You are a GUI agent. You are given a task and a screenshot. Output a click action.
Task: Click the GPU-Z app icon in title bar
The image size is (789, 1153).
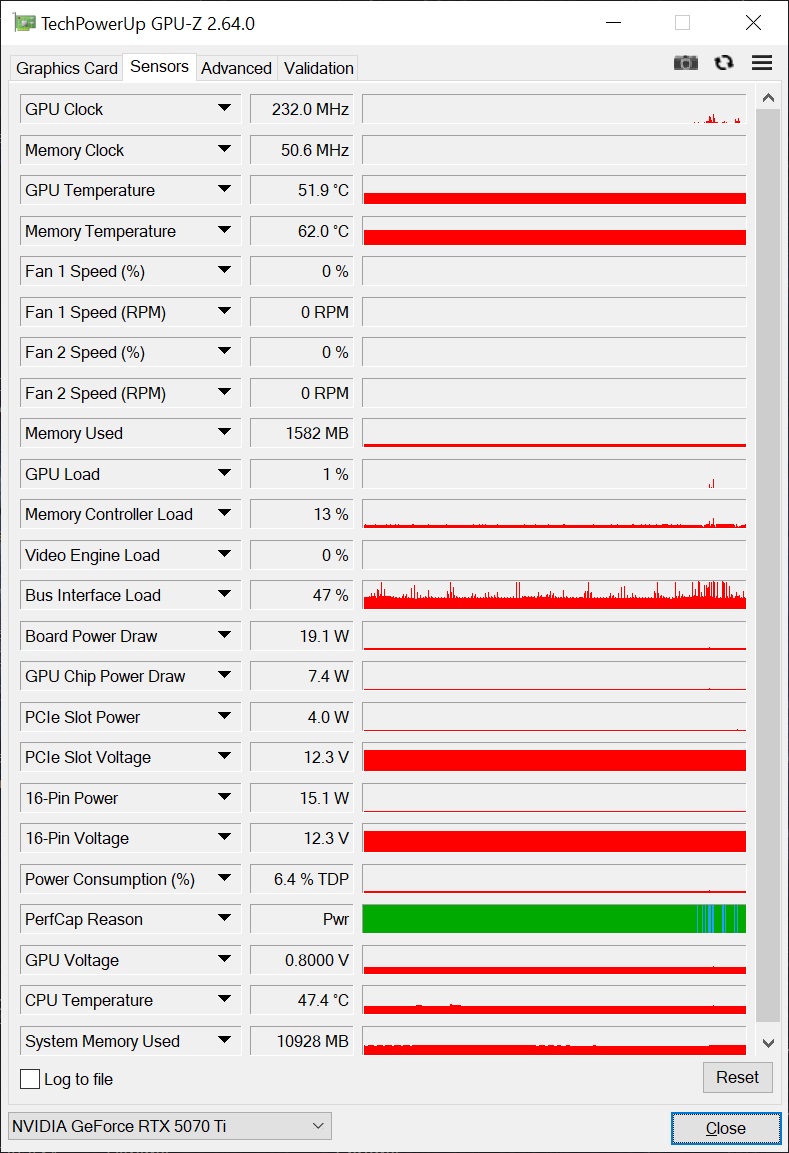pos(25,24)
